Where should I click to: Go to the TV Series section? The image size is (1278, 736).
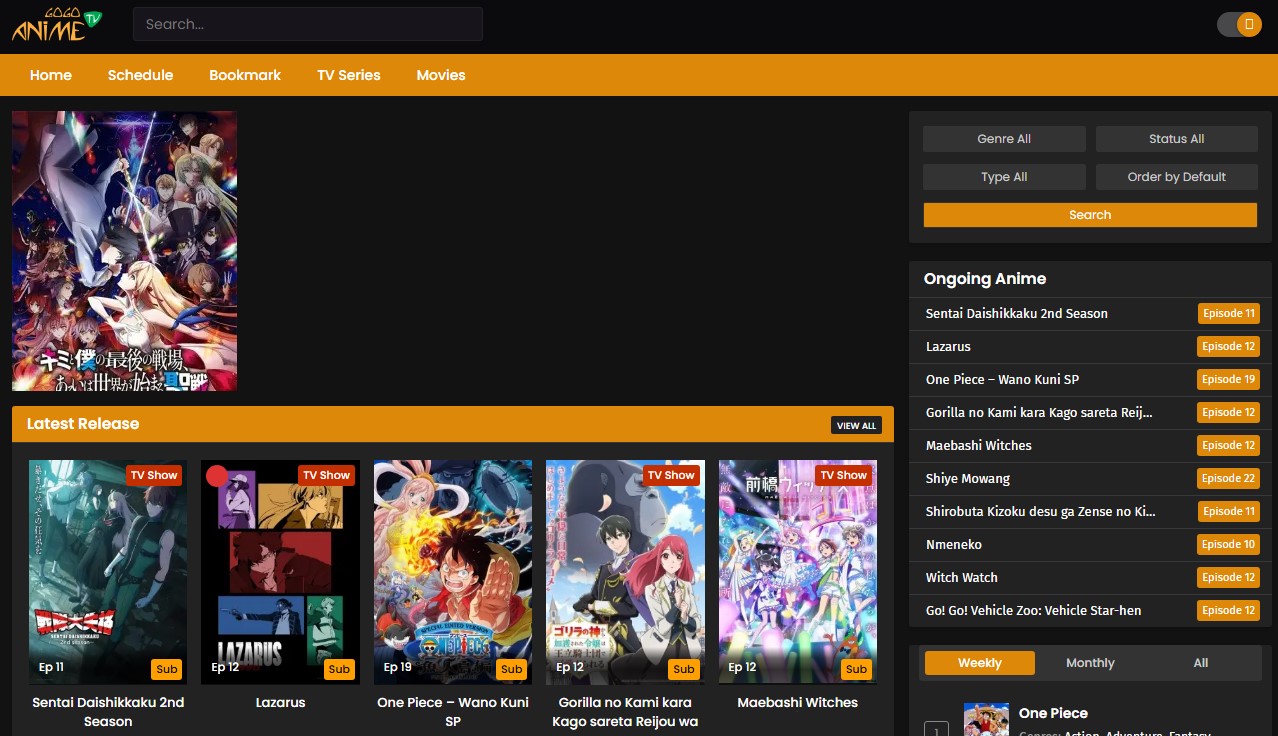[349, 75]
